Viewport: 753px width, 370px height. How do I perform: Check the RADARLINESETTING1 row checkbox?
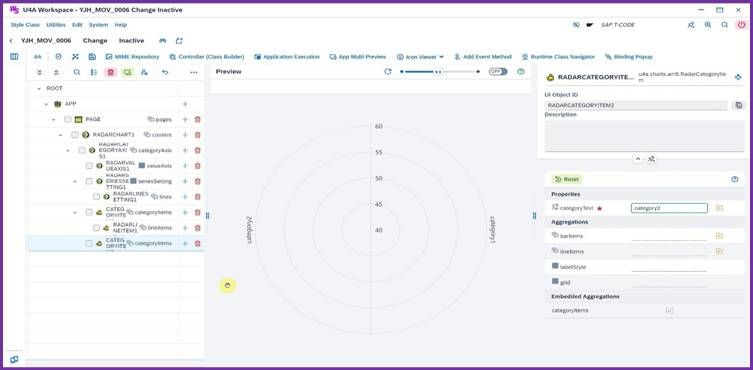[x=96, y=197]
